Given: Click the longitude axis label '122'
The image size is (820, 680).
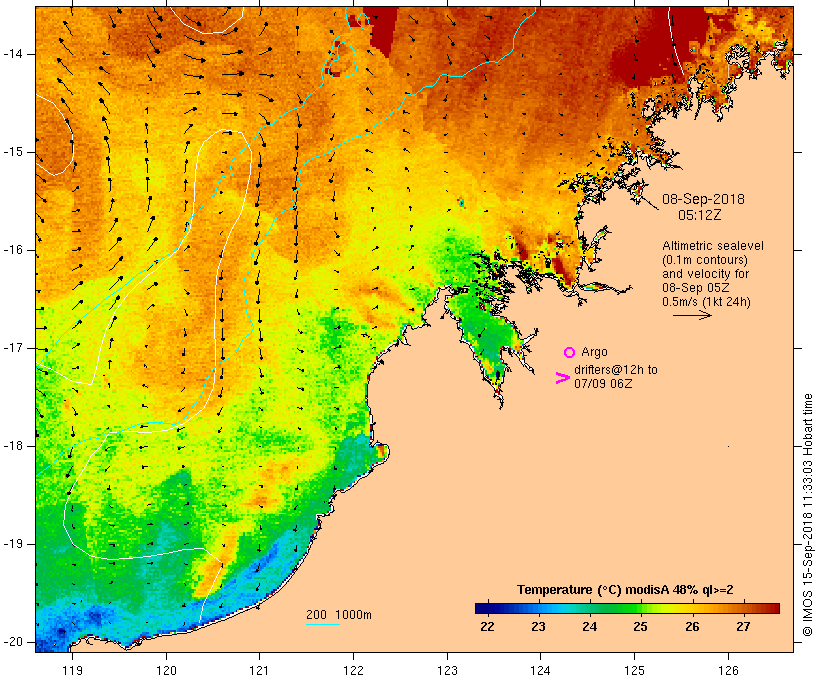Looking at the screenshot, I should coord(353,670).
